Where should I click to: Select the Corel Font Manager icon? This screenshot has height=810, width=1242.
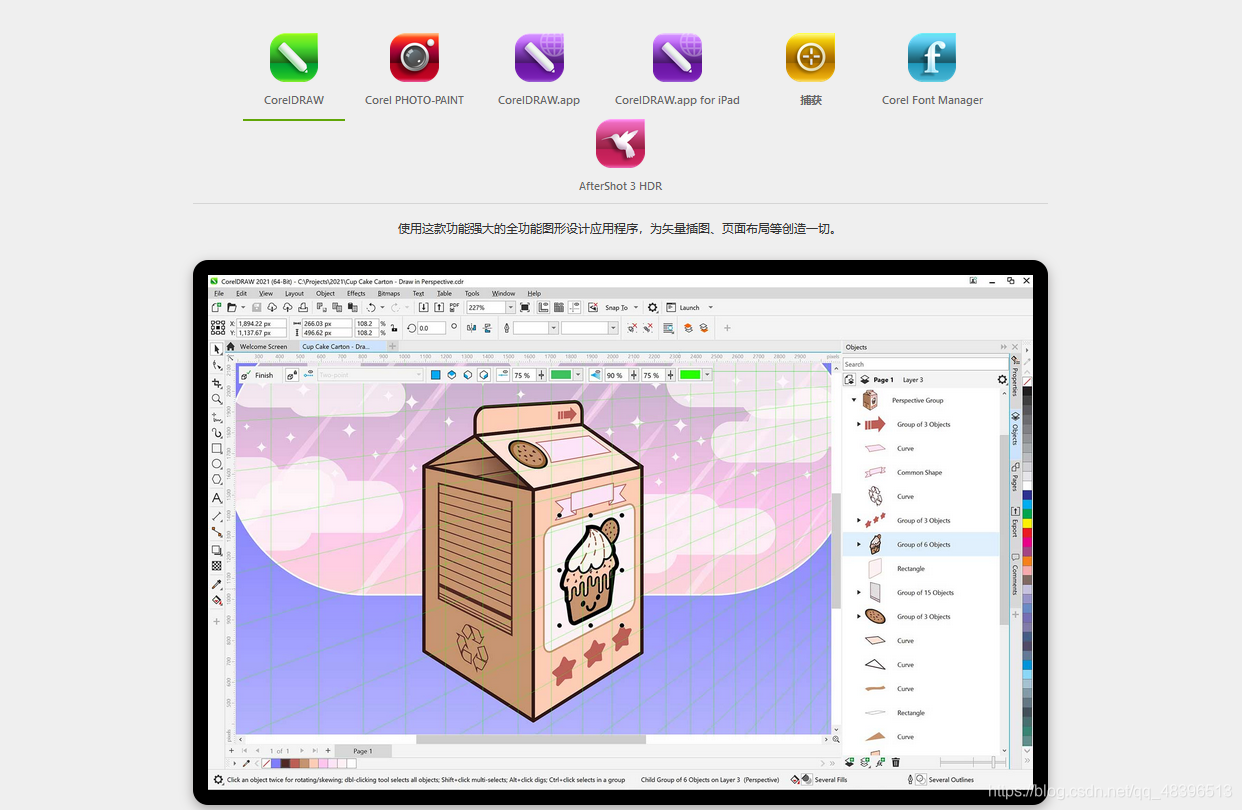click(932, 58)
